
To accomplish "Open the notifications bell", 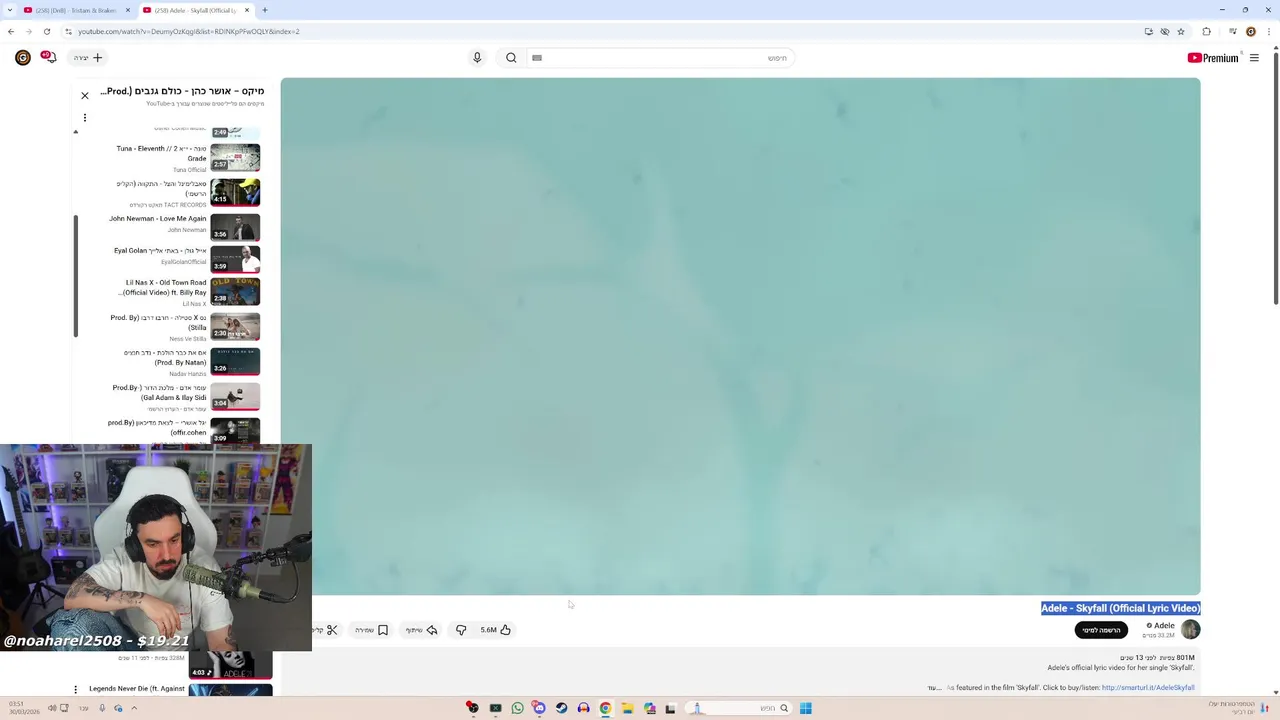I will (49, 58).
